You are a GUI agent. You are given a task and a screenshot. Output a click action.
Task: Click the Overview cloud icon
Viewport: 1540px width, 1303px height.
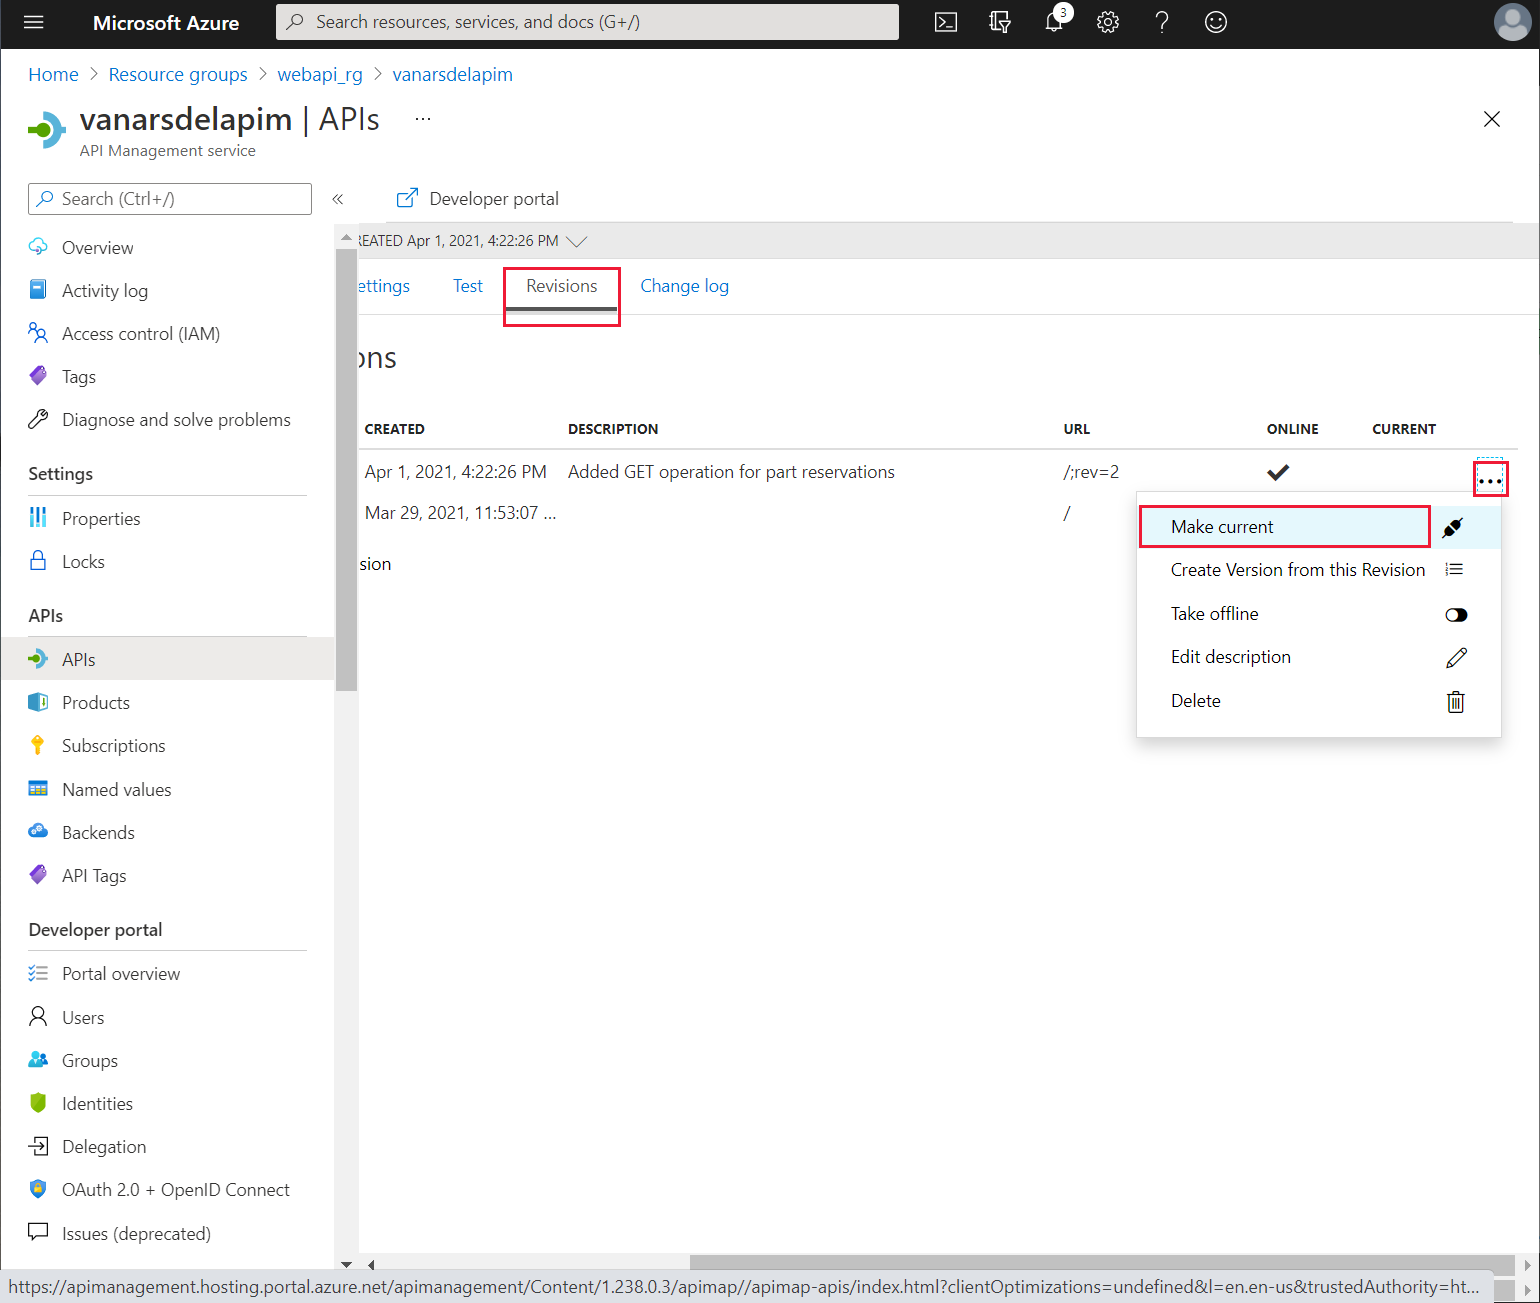[38, 247]
